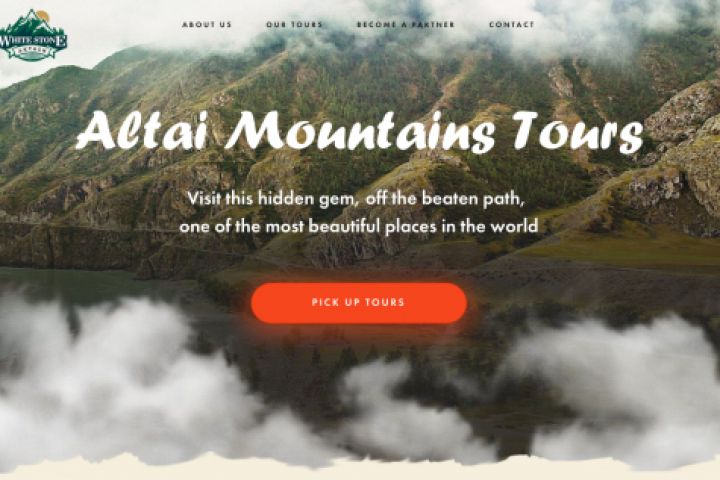Click the cream torn-paper edge below the hero
This screenshot has height=480, width=720.
[x=360, y=469]
